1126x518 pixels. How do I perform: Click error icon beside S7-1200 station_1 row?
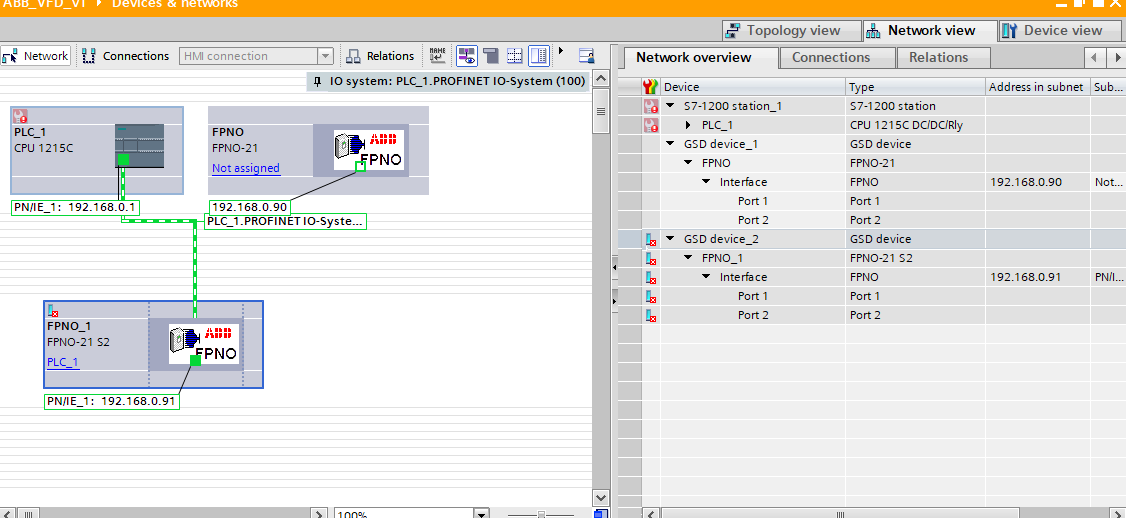(x=651, y=106)
